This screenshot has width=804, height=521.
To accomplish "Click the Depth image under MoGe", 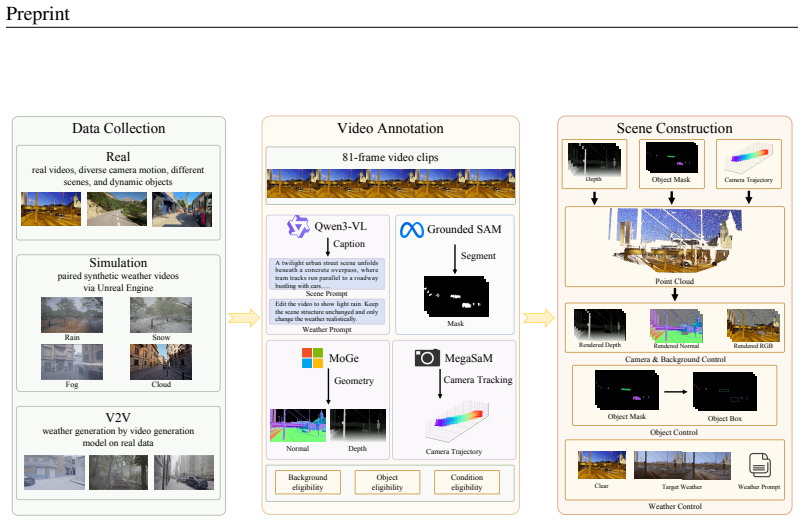I will 358,425.
